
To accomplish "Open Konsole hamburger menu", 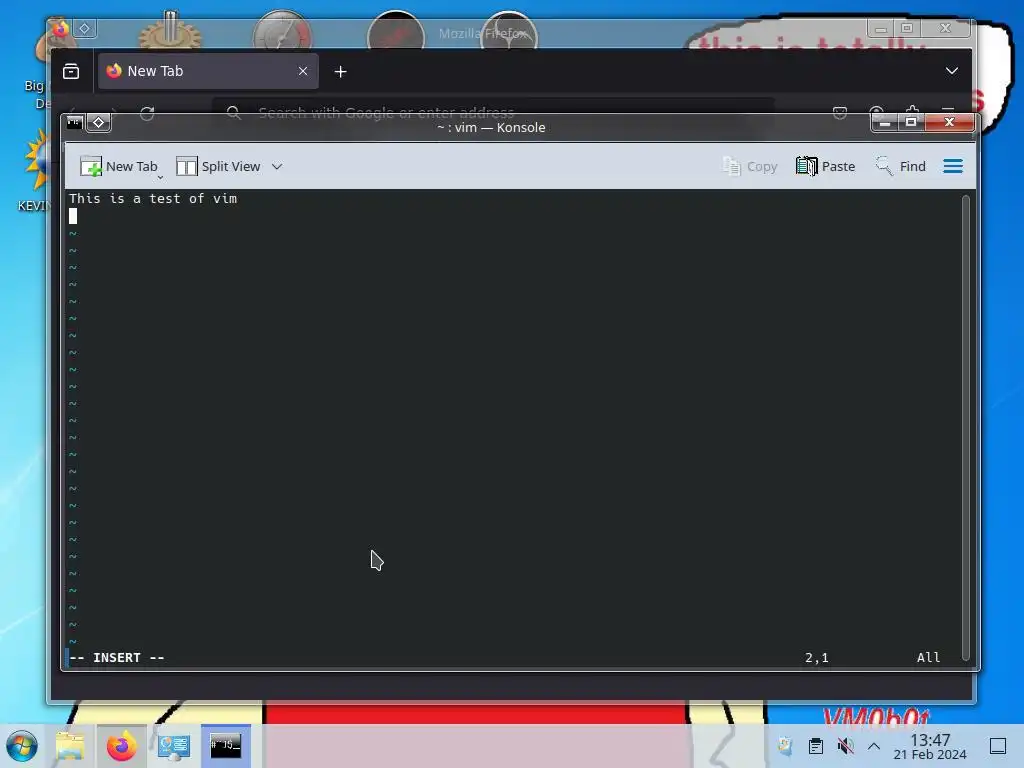I will click(x=953, y=167).
